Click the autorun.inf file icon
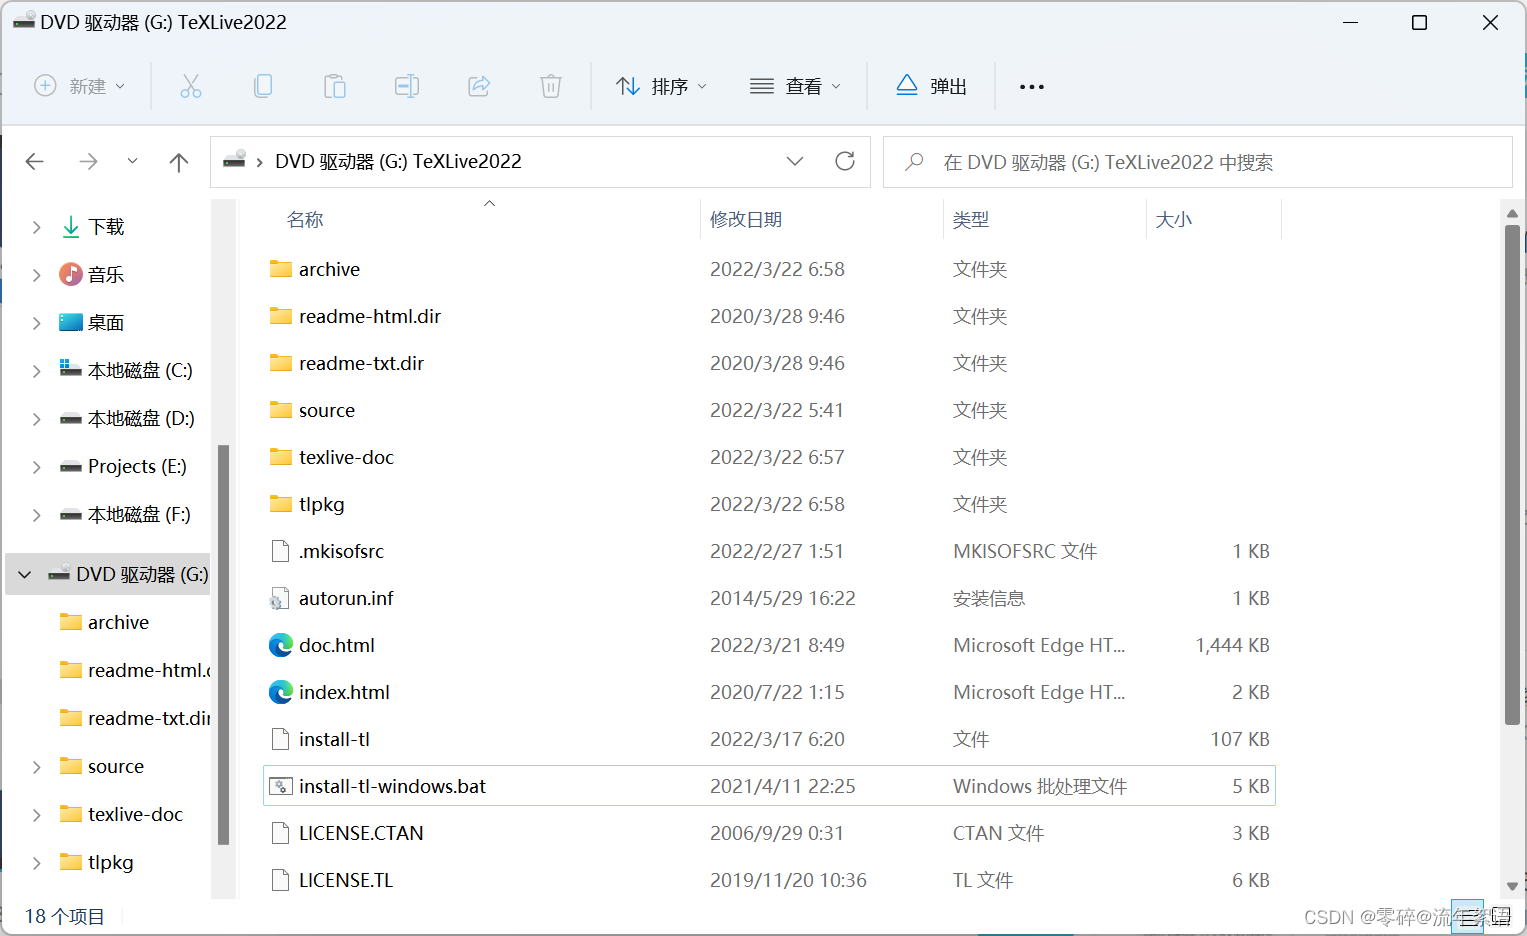1527x936 pixels. click(x=280, y=598)
